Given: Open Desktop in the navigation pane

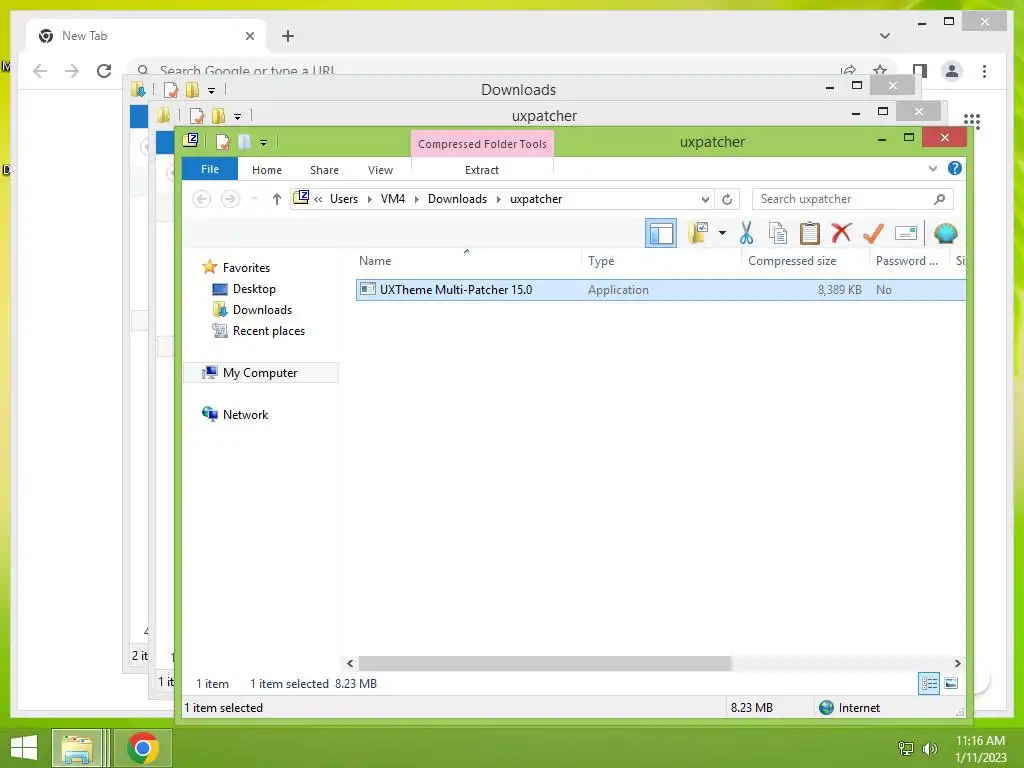Looking at the screenshot, I should coord(253,289).
